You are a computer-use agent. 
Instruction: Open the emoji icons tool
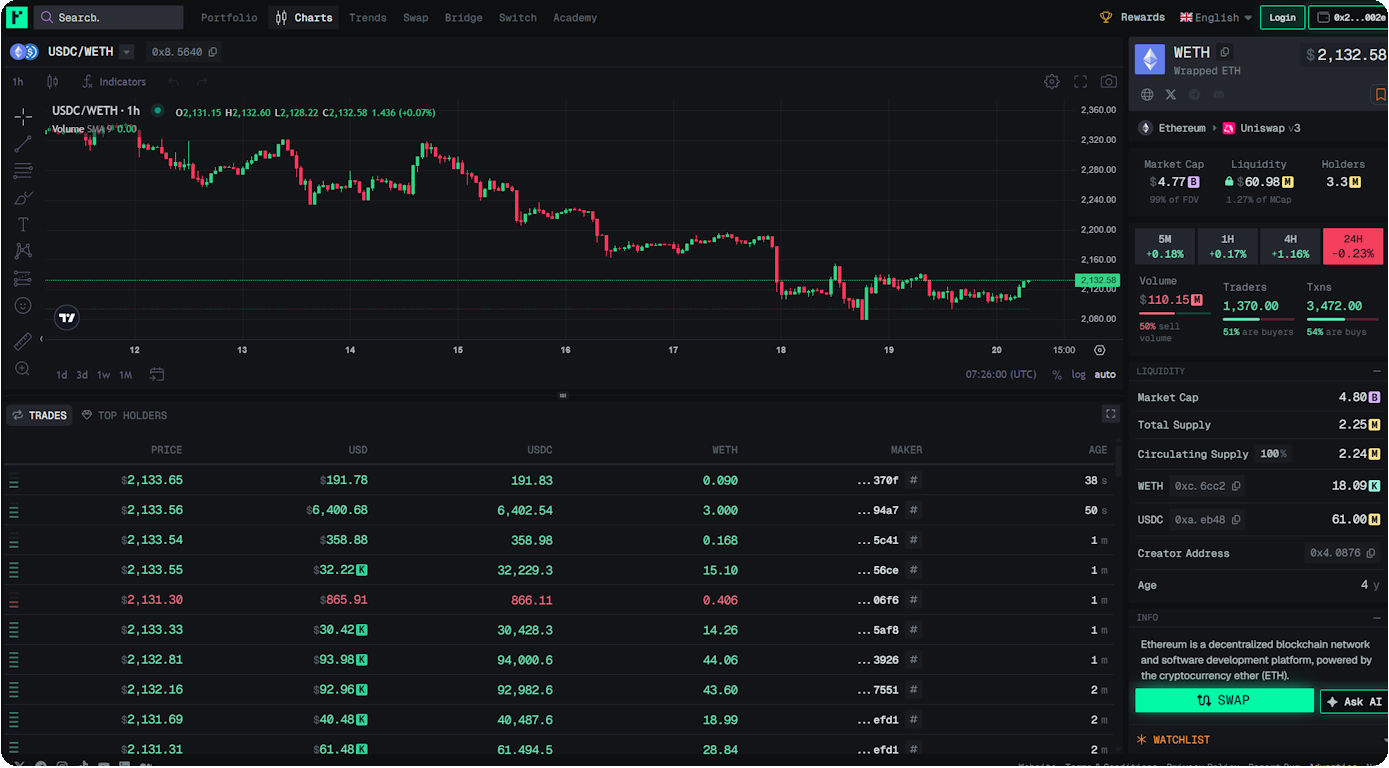[22, 305]
